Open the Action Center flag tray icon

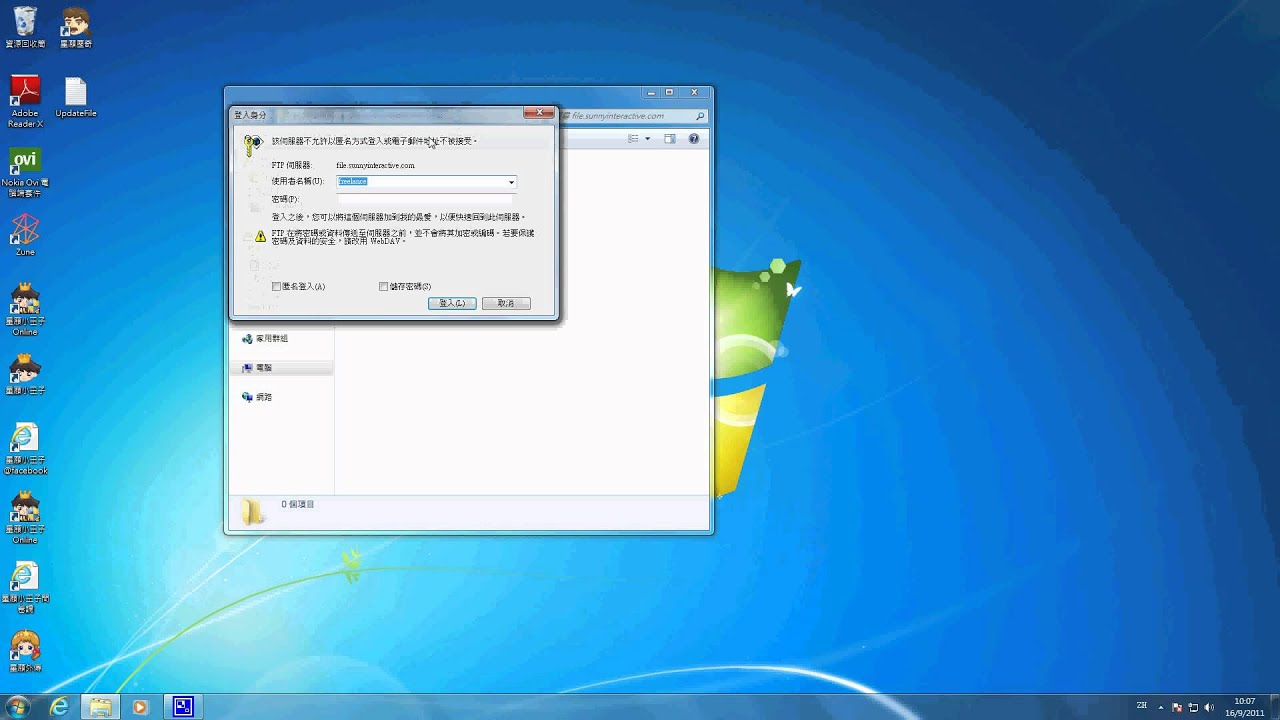[1178, 707]
